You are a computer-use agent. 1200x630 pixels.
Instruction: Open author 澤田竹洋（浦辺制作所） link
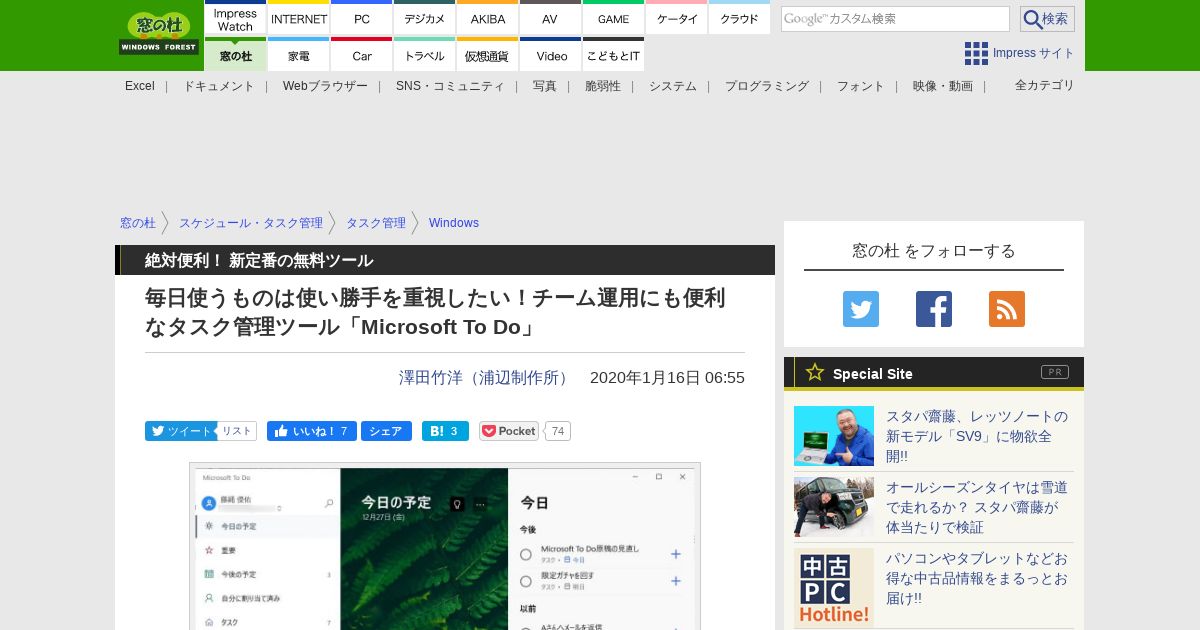click(486, 378)
